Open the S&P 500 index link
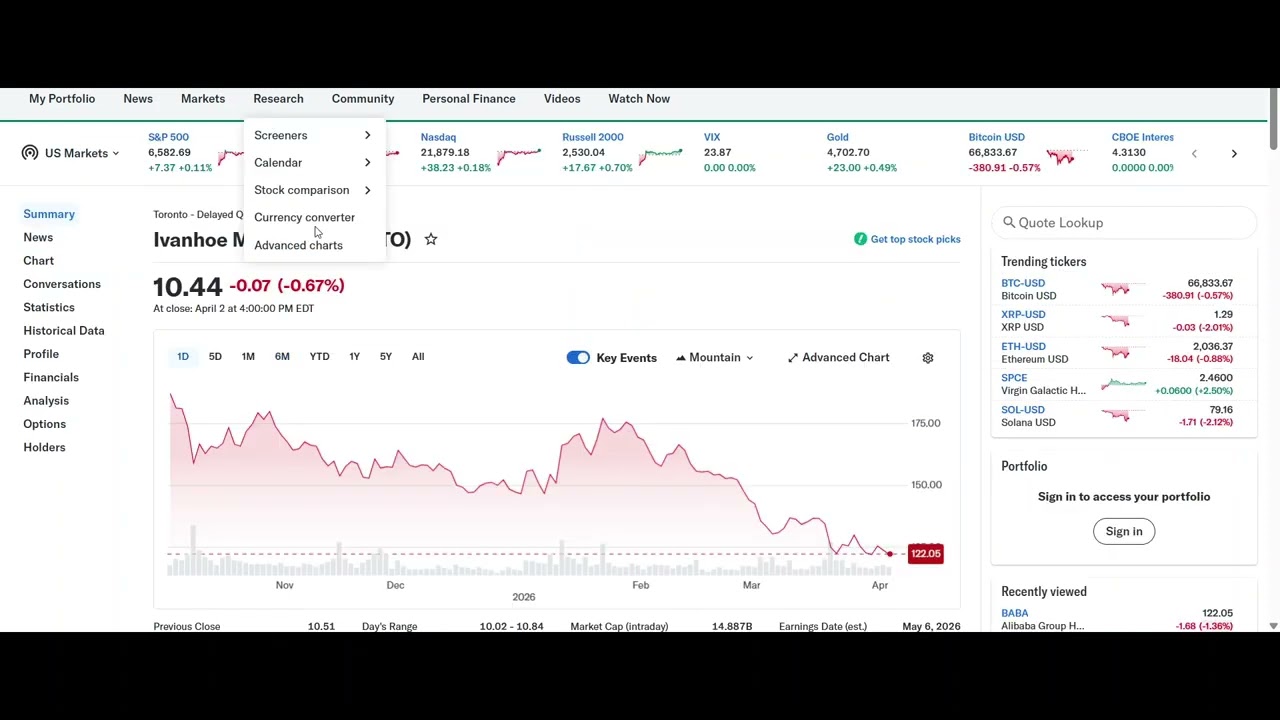1280x720 pixels. (x=168, y=137)
